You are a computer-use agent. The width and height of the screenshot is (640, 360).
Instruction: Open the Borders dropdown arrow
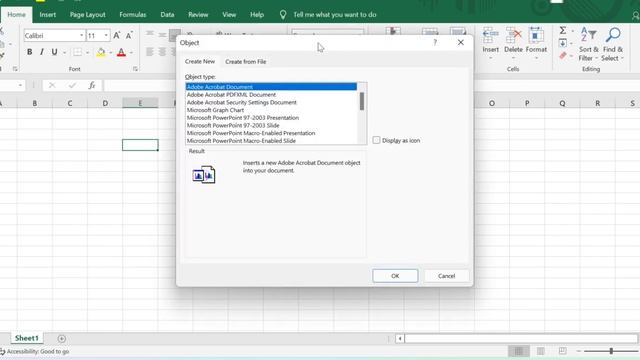click(87, 53)
